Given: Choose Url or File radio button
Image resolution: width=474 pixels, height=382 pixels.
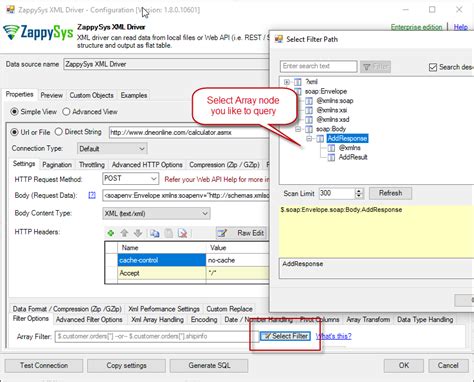Looking at the screenshot, I should (x=14, y=132).
